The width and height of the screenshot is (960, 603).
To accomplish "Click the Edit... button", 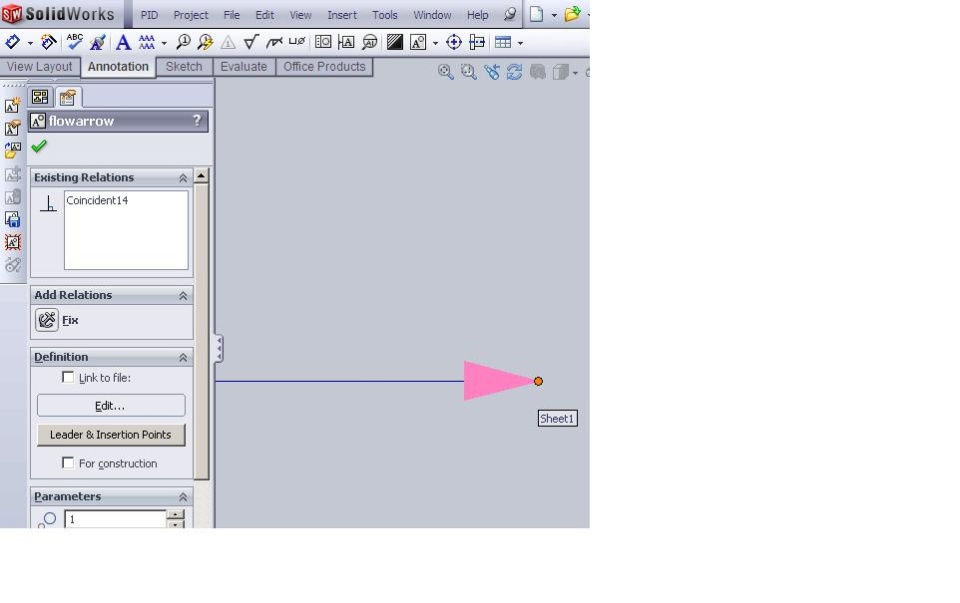I will [111, 405].
